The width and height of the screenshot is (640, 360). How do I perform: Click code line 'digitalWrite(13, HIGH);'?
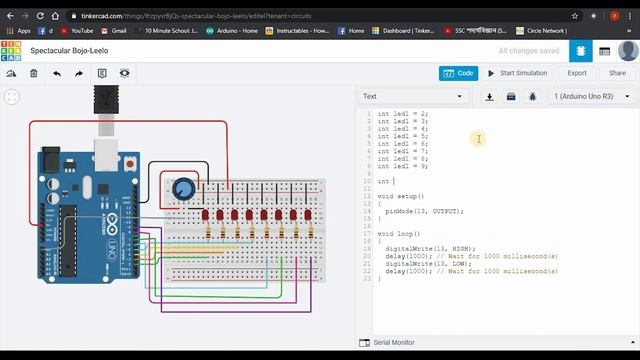point(430,249)
